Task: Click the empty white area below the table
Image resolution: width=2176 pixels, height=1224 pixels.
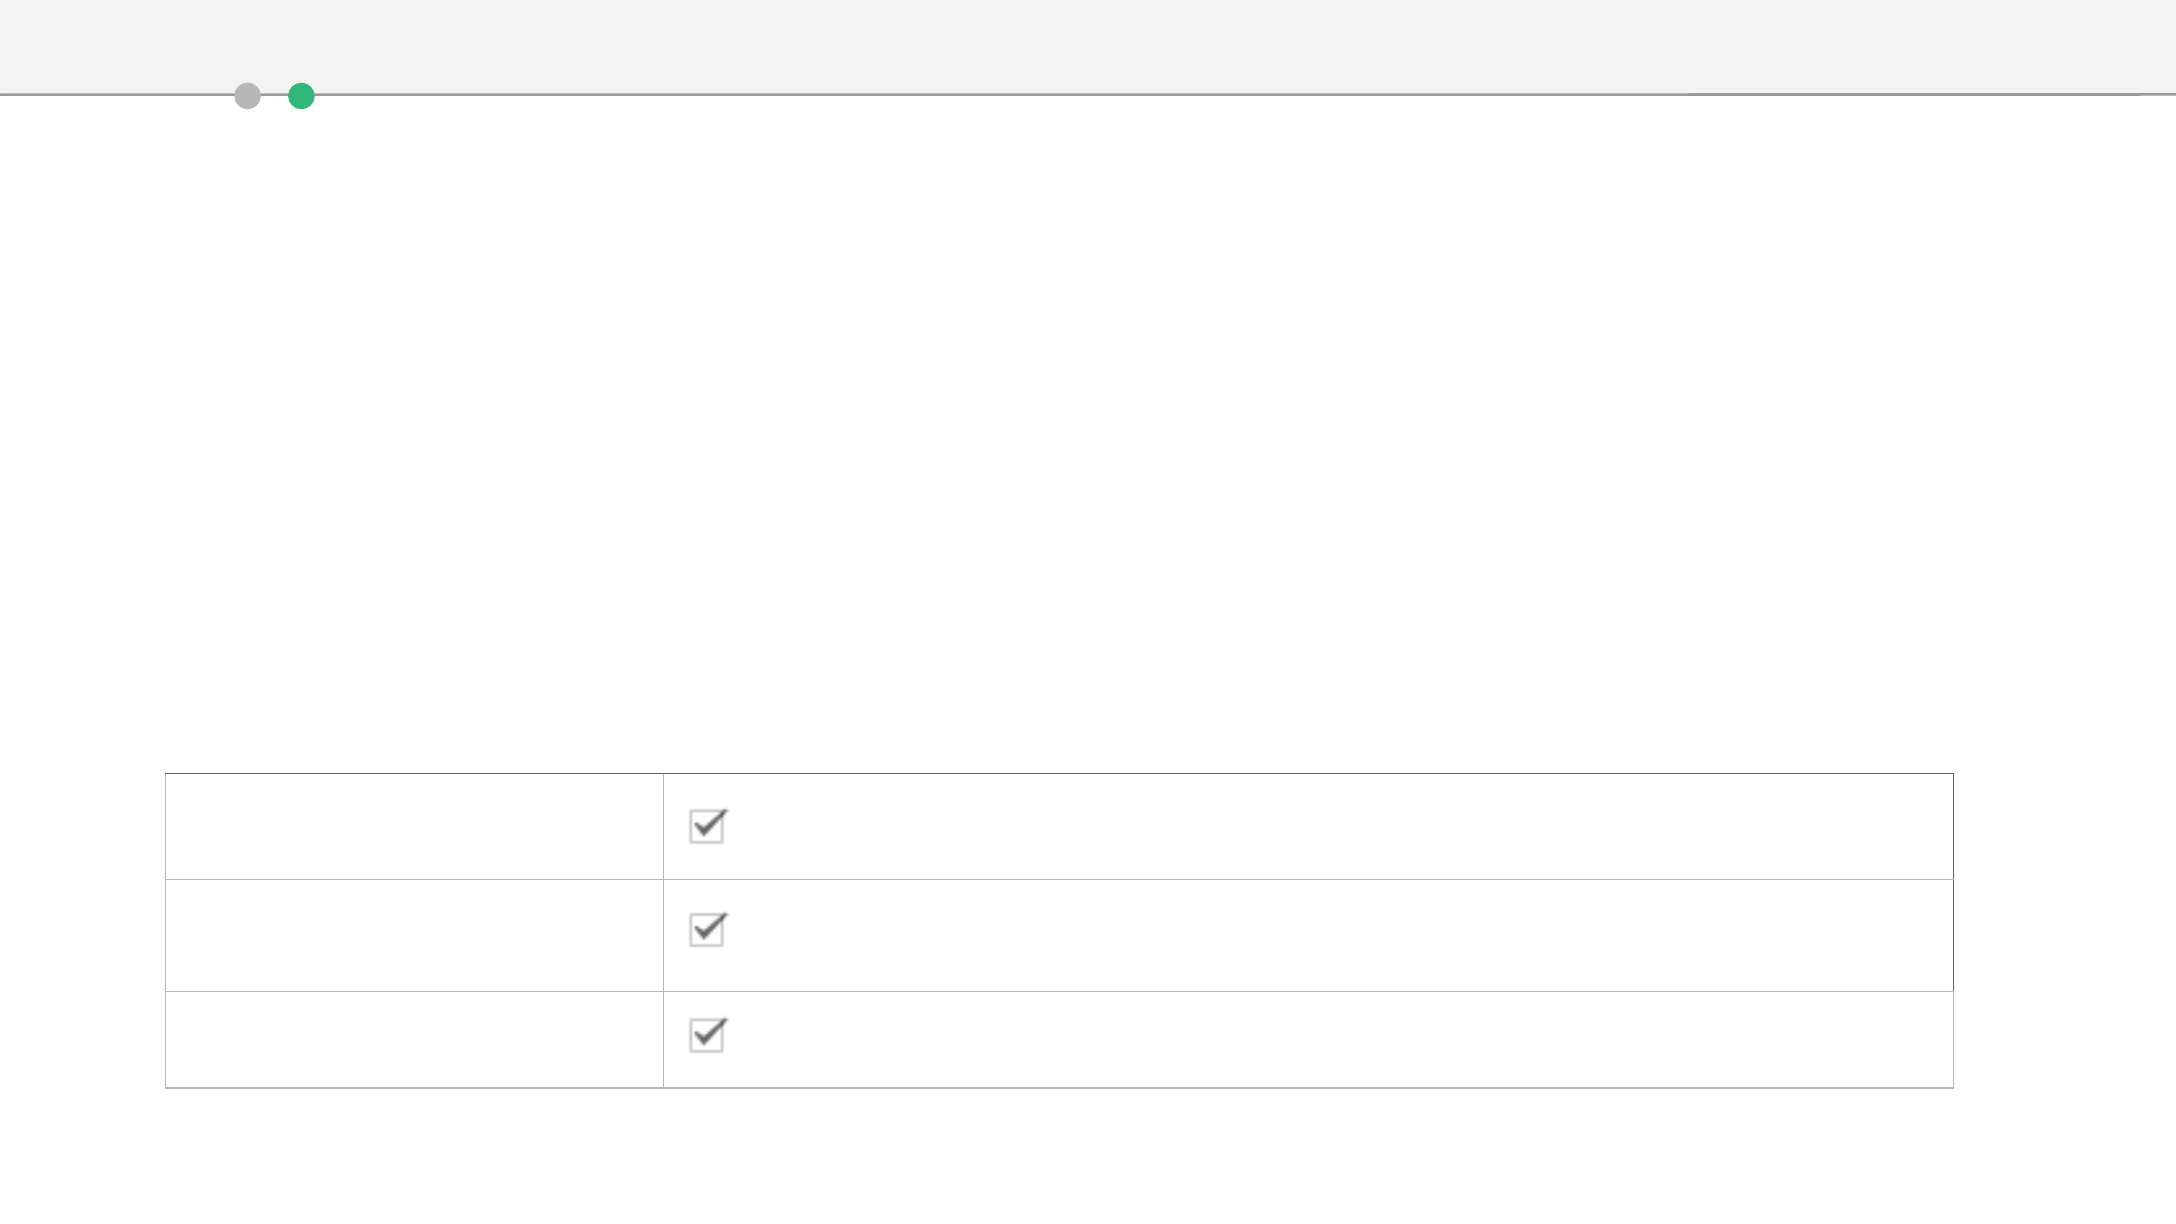Action: (1088, 1157)
